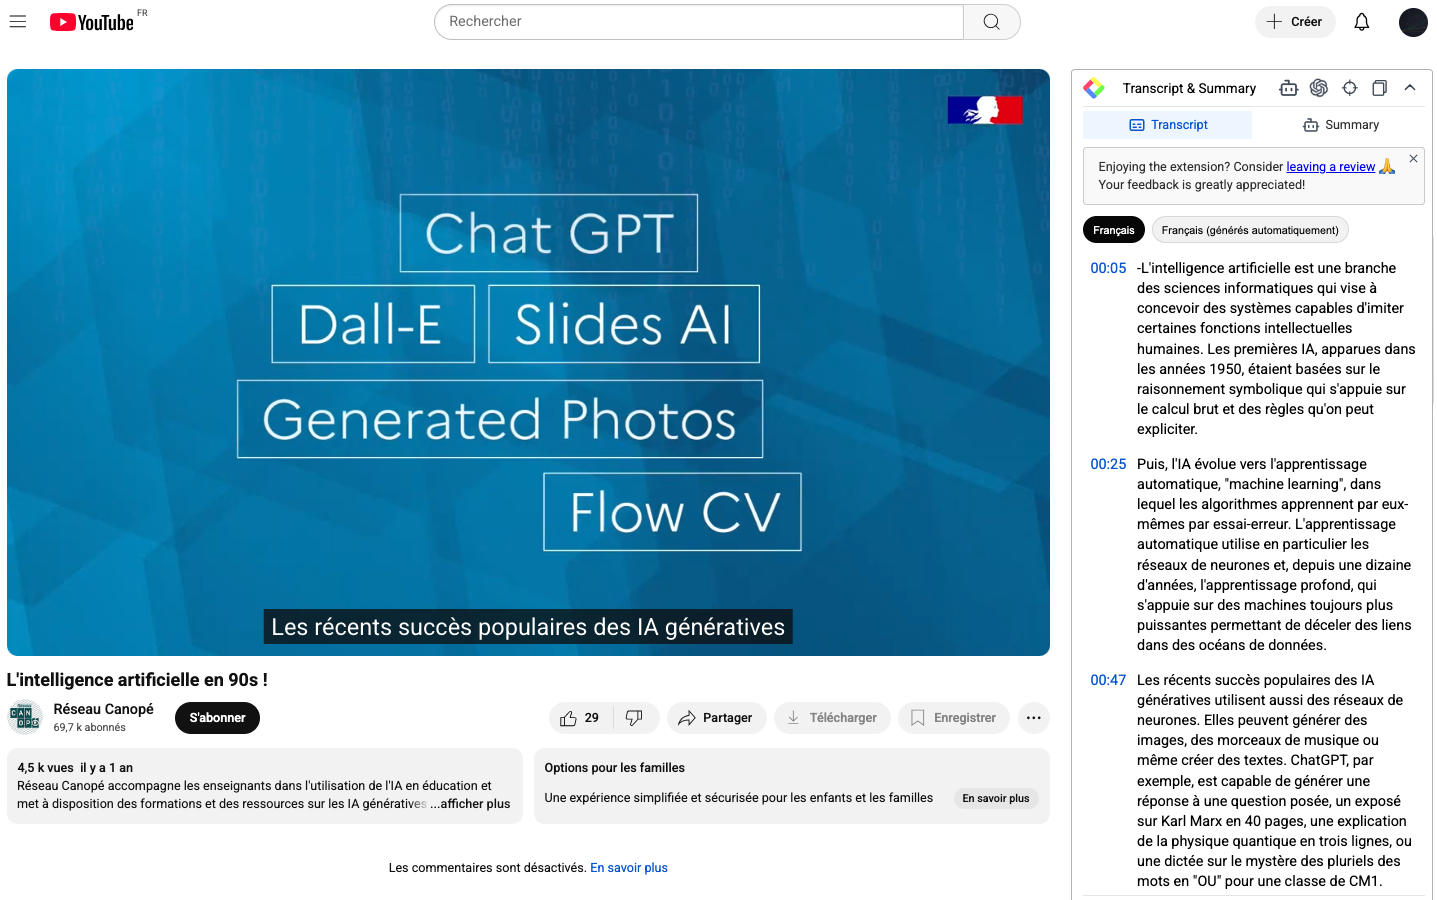Click the search magnifier button
This screenshot has height=900, width=1437.
point(991,22)
